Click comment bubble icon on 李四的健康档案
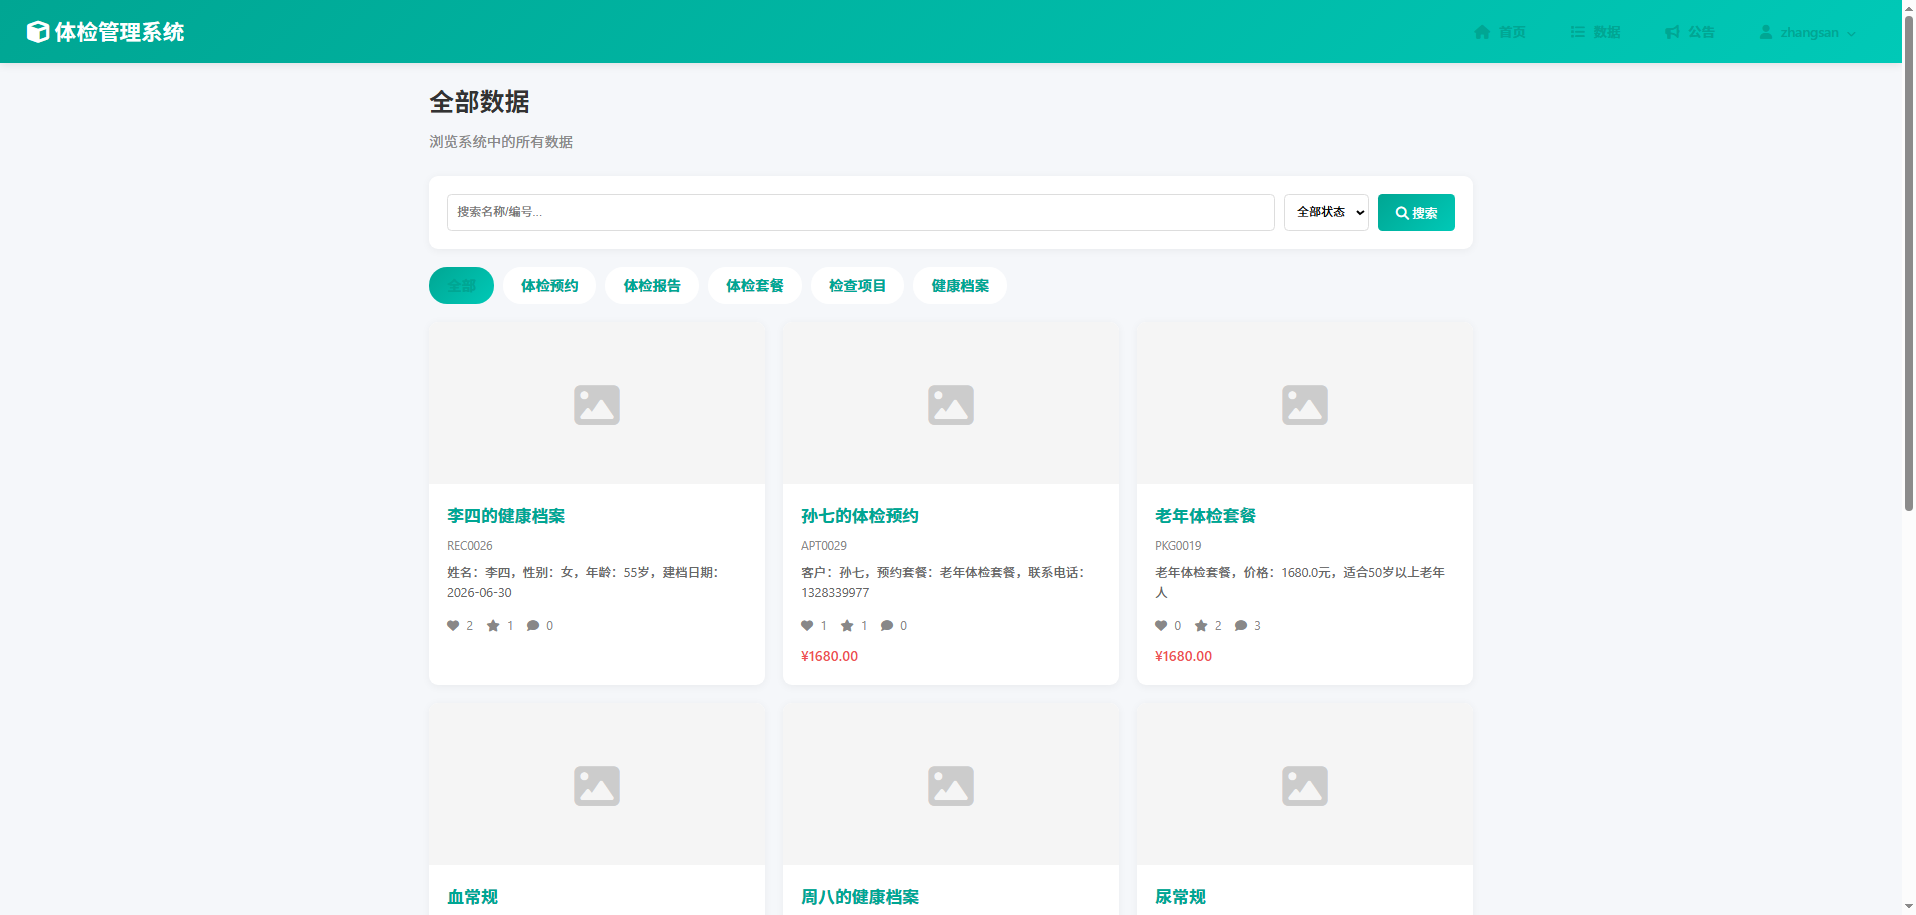The image size is (1916, 915). (x=533, y=626)
